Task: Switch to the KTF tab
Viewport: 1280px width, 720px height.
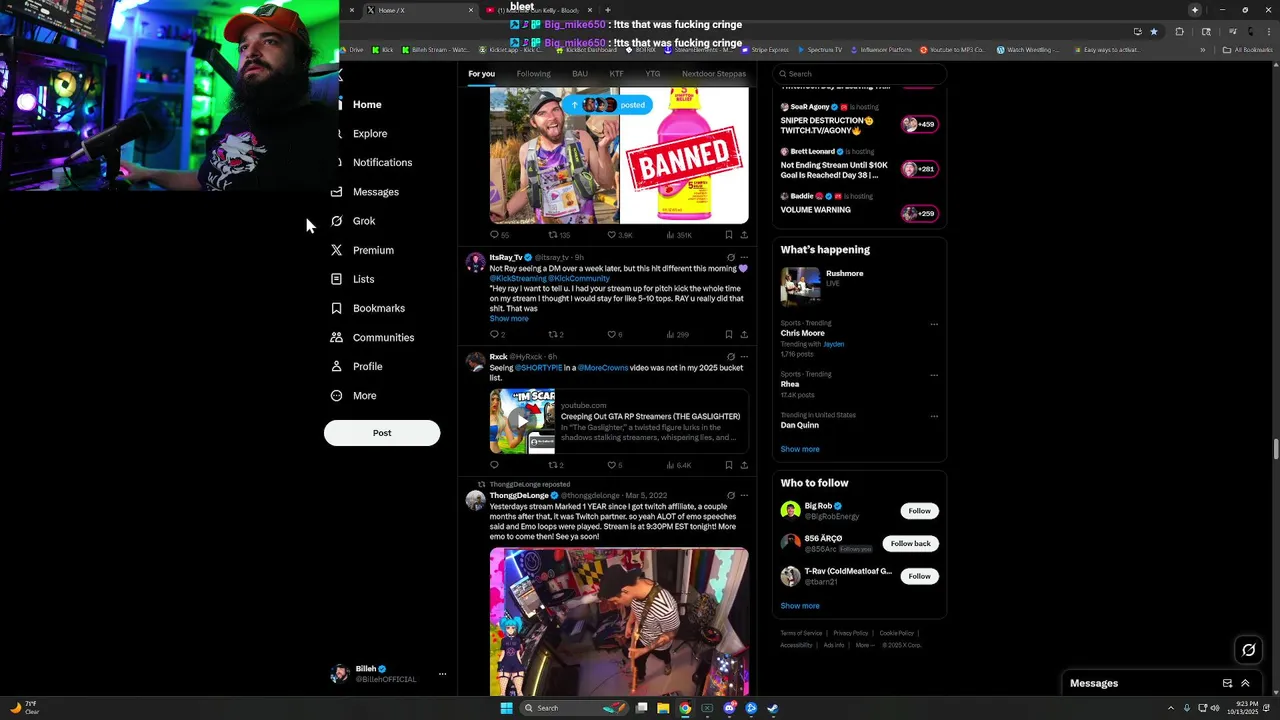Action: [x=617, y=73]
